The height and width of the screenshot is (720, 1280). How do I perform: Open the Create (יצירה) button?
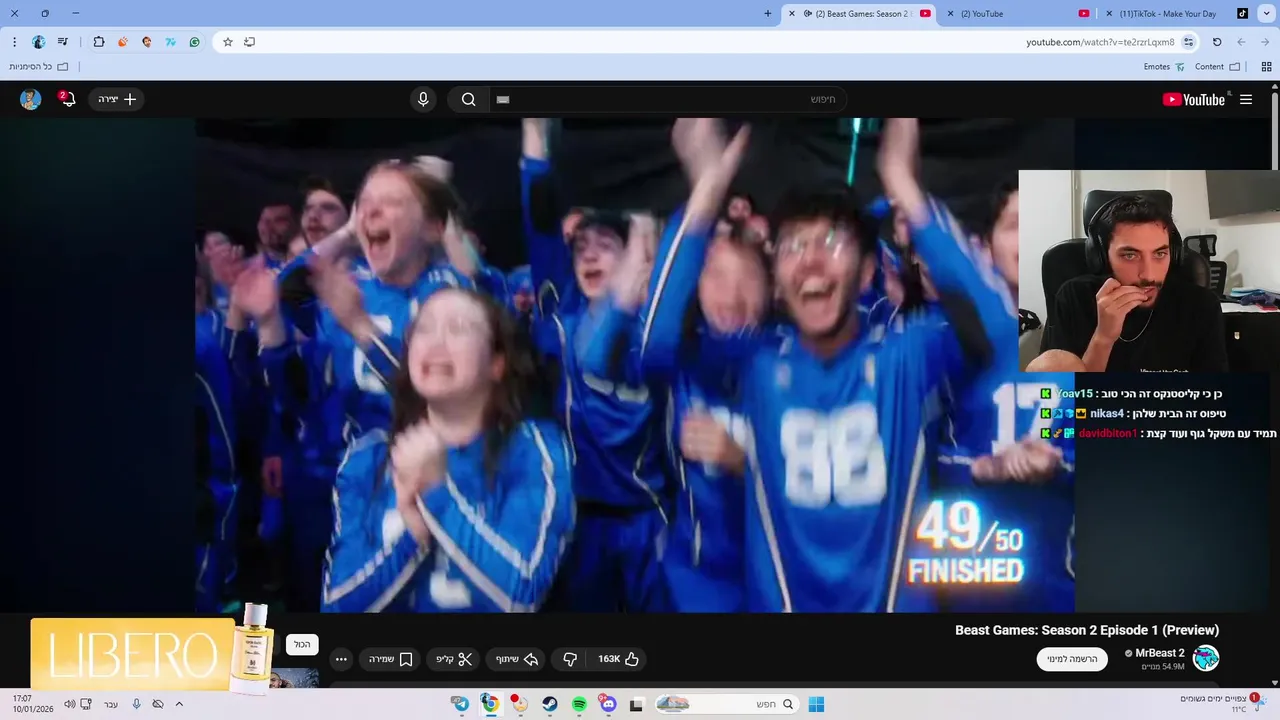pyautogui.click(x=117, y=99)
